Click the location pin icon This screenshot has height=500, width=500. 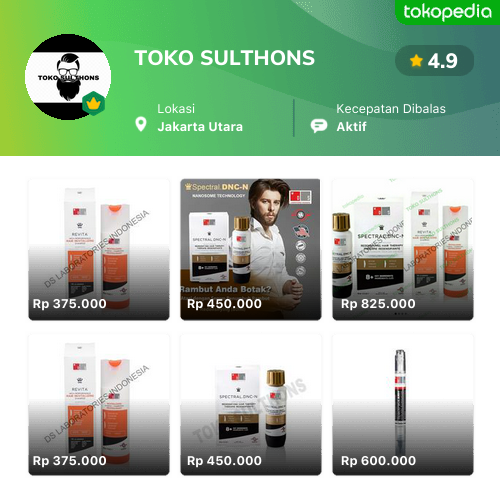(x=141, y=125)
